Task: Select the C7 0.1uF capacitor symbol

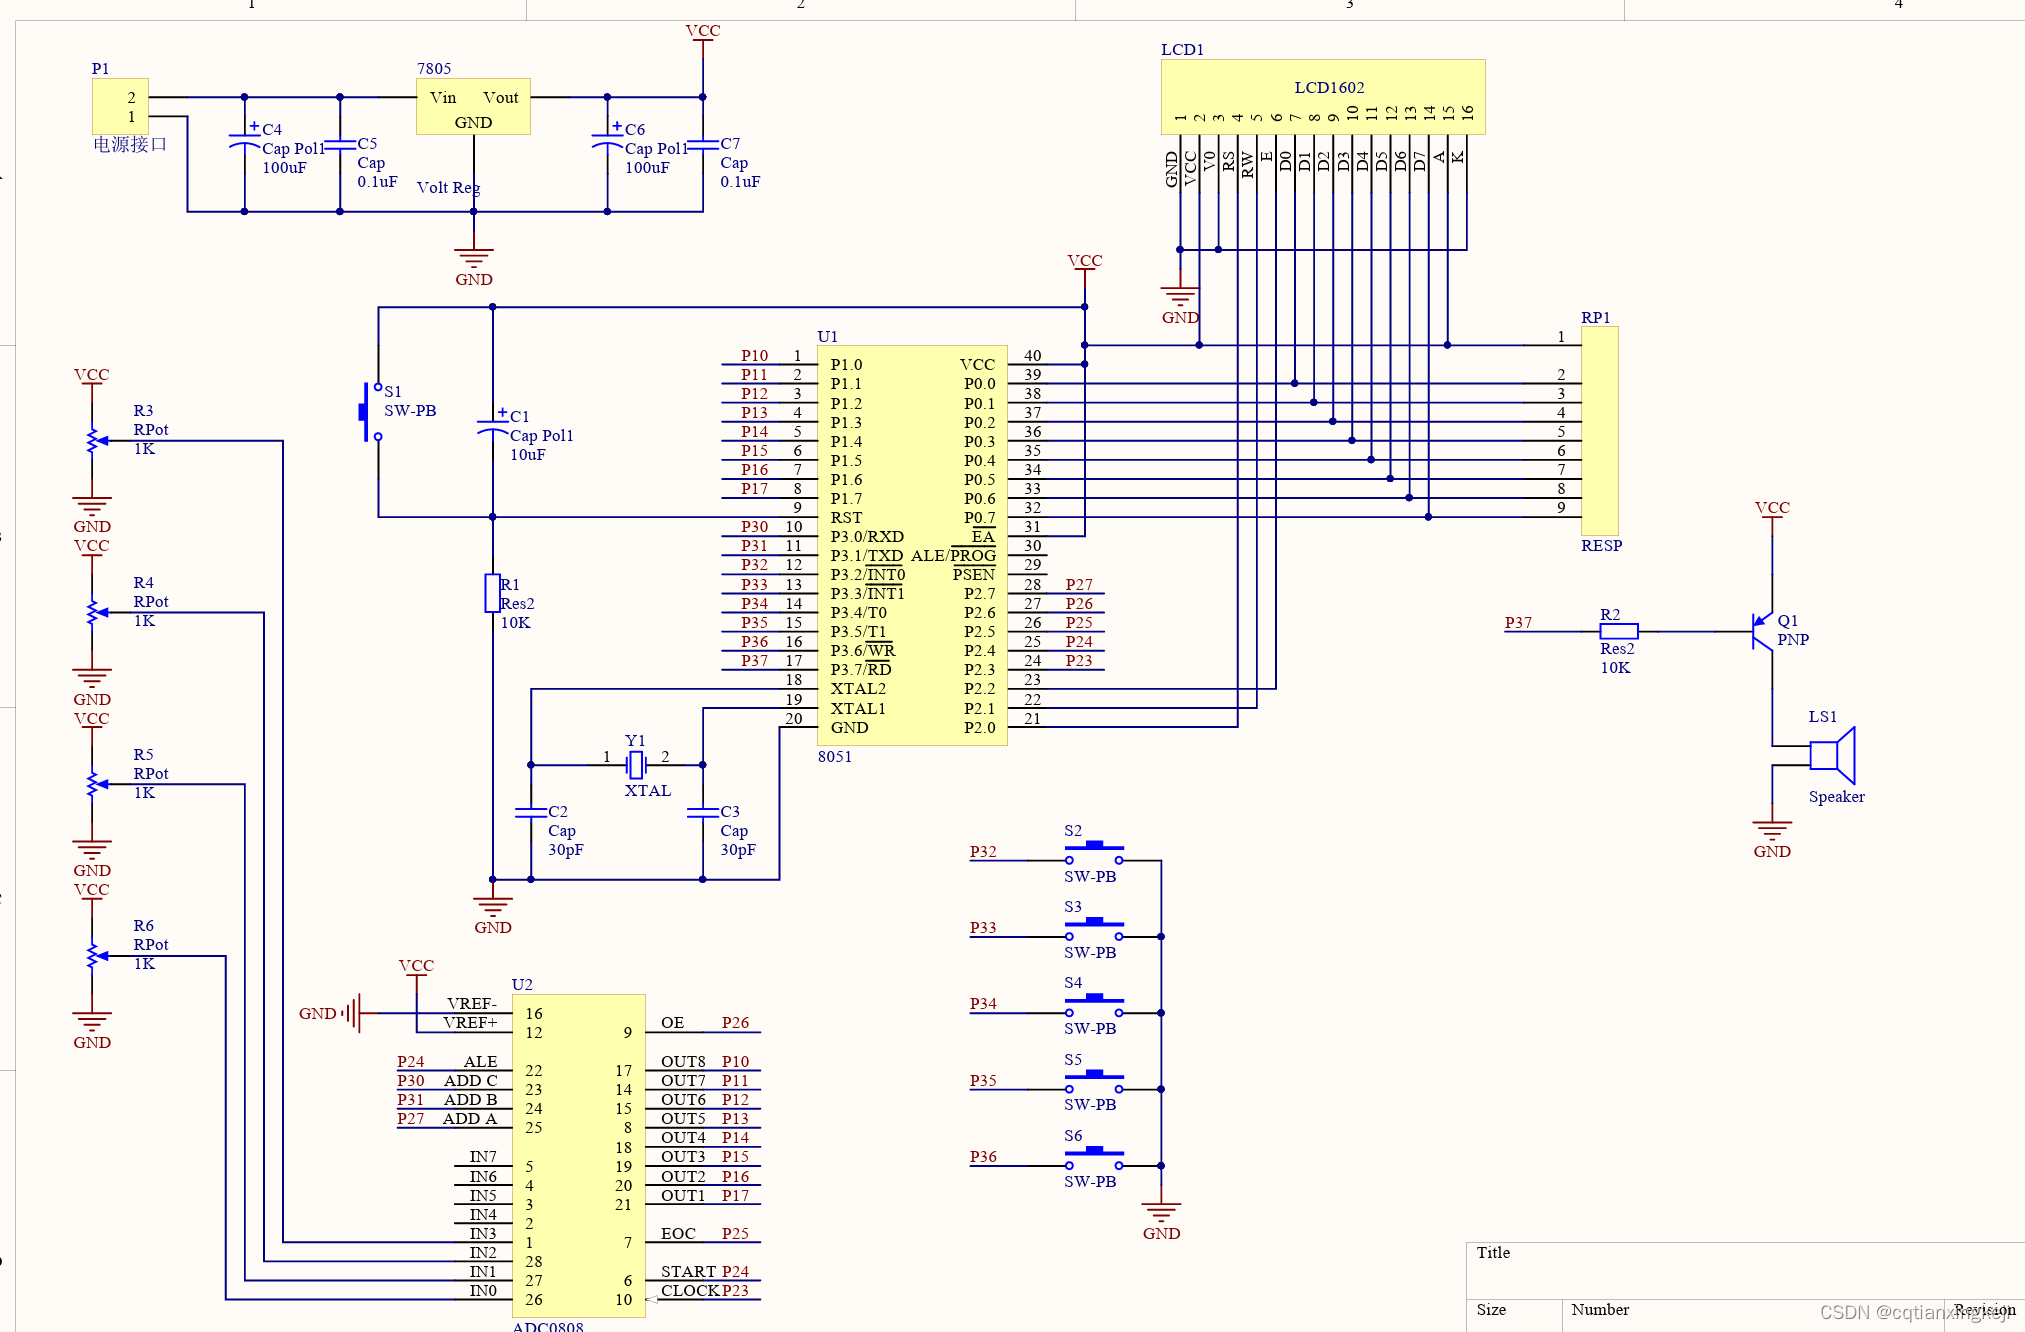Action: coord(703,145)
